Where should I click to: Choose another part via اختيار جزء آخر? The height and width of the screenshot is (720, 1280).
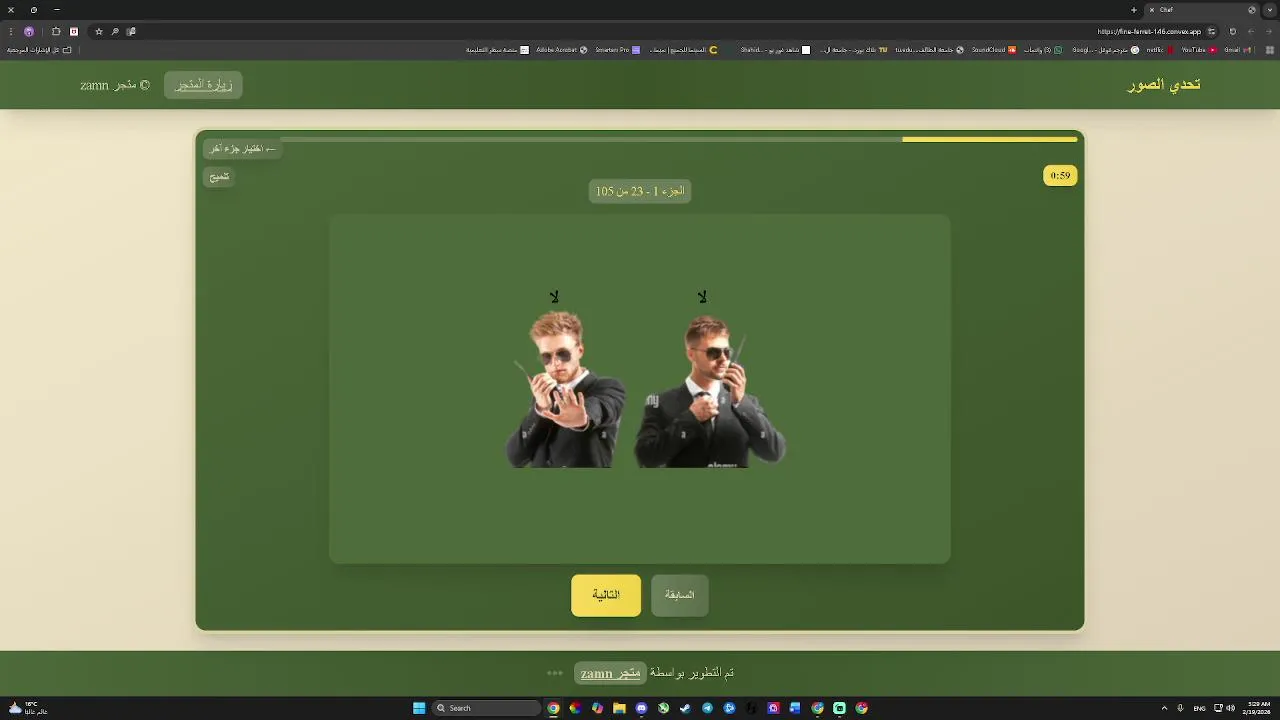(x=242, y=148)
